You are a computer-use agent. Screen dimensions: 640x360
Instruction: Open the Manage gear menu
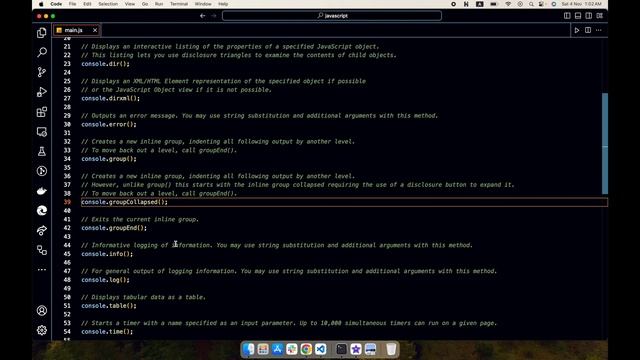pyautogui.click(x=42, y=330)
